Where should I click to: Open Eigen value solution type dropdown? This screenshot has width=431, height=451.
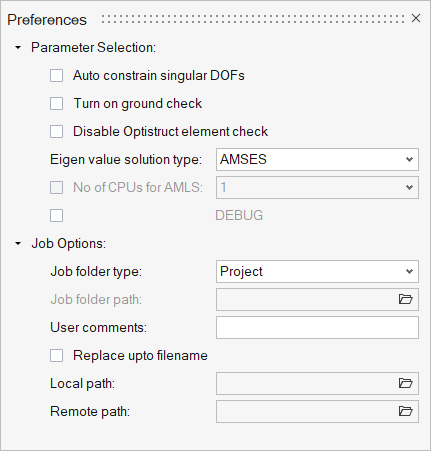click(317, 159)
